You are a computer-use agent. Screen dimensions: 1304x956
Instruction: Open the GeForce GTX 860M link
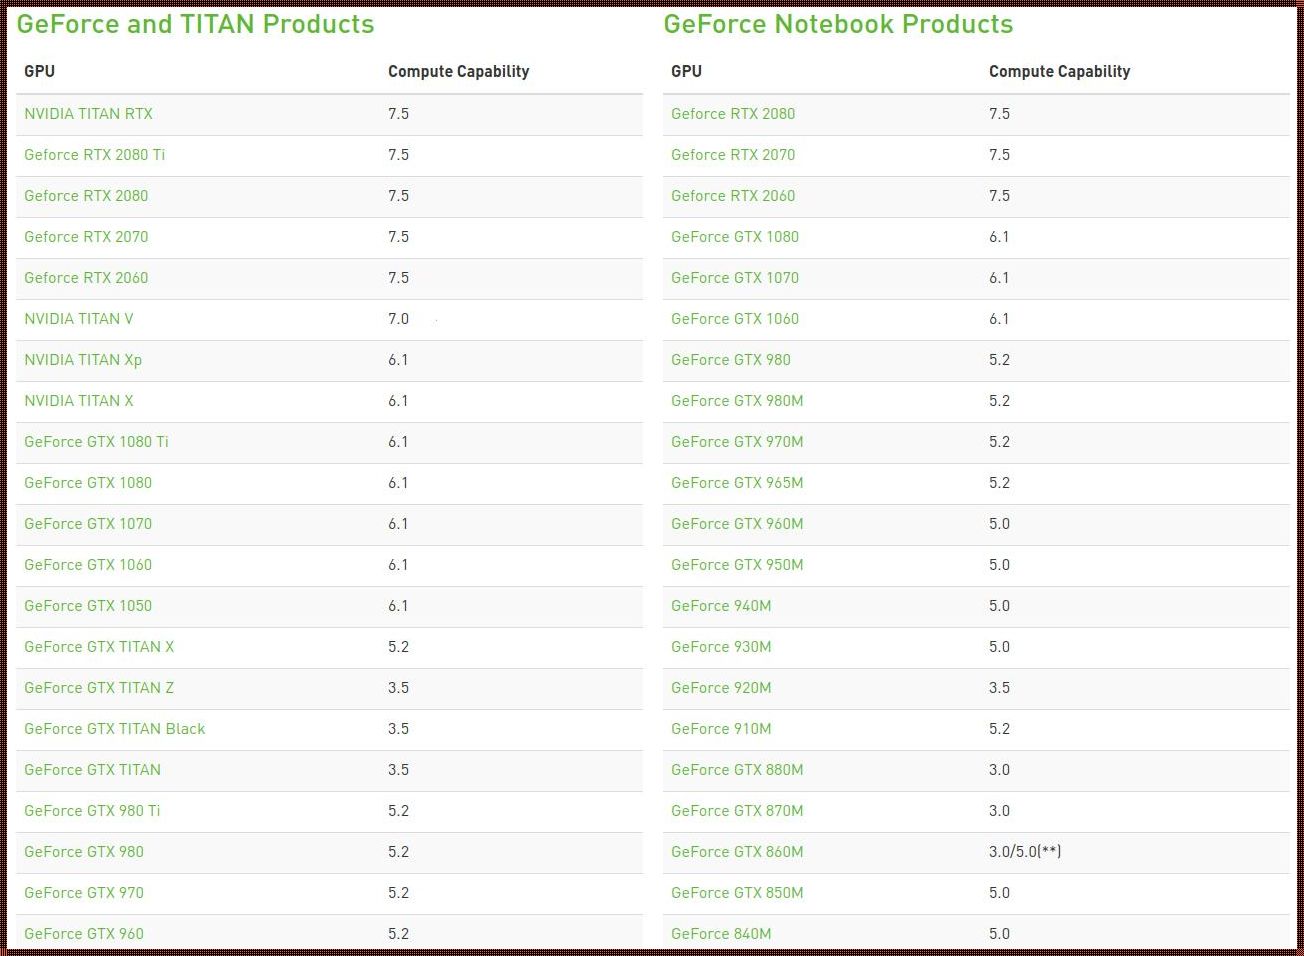point(737,852)
